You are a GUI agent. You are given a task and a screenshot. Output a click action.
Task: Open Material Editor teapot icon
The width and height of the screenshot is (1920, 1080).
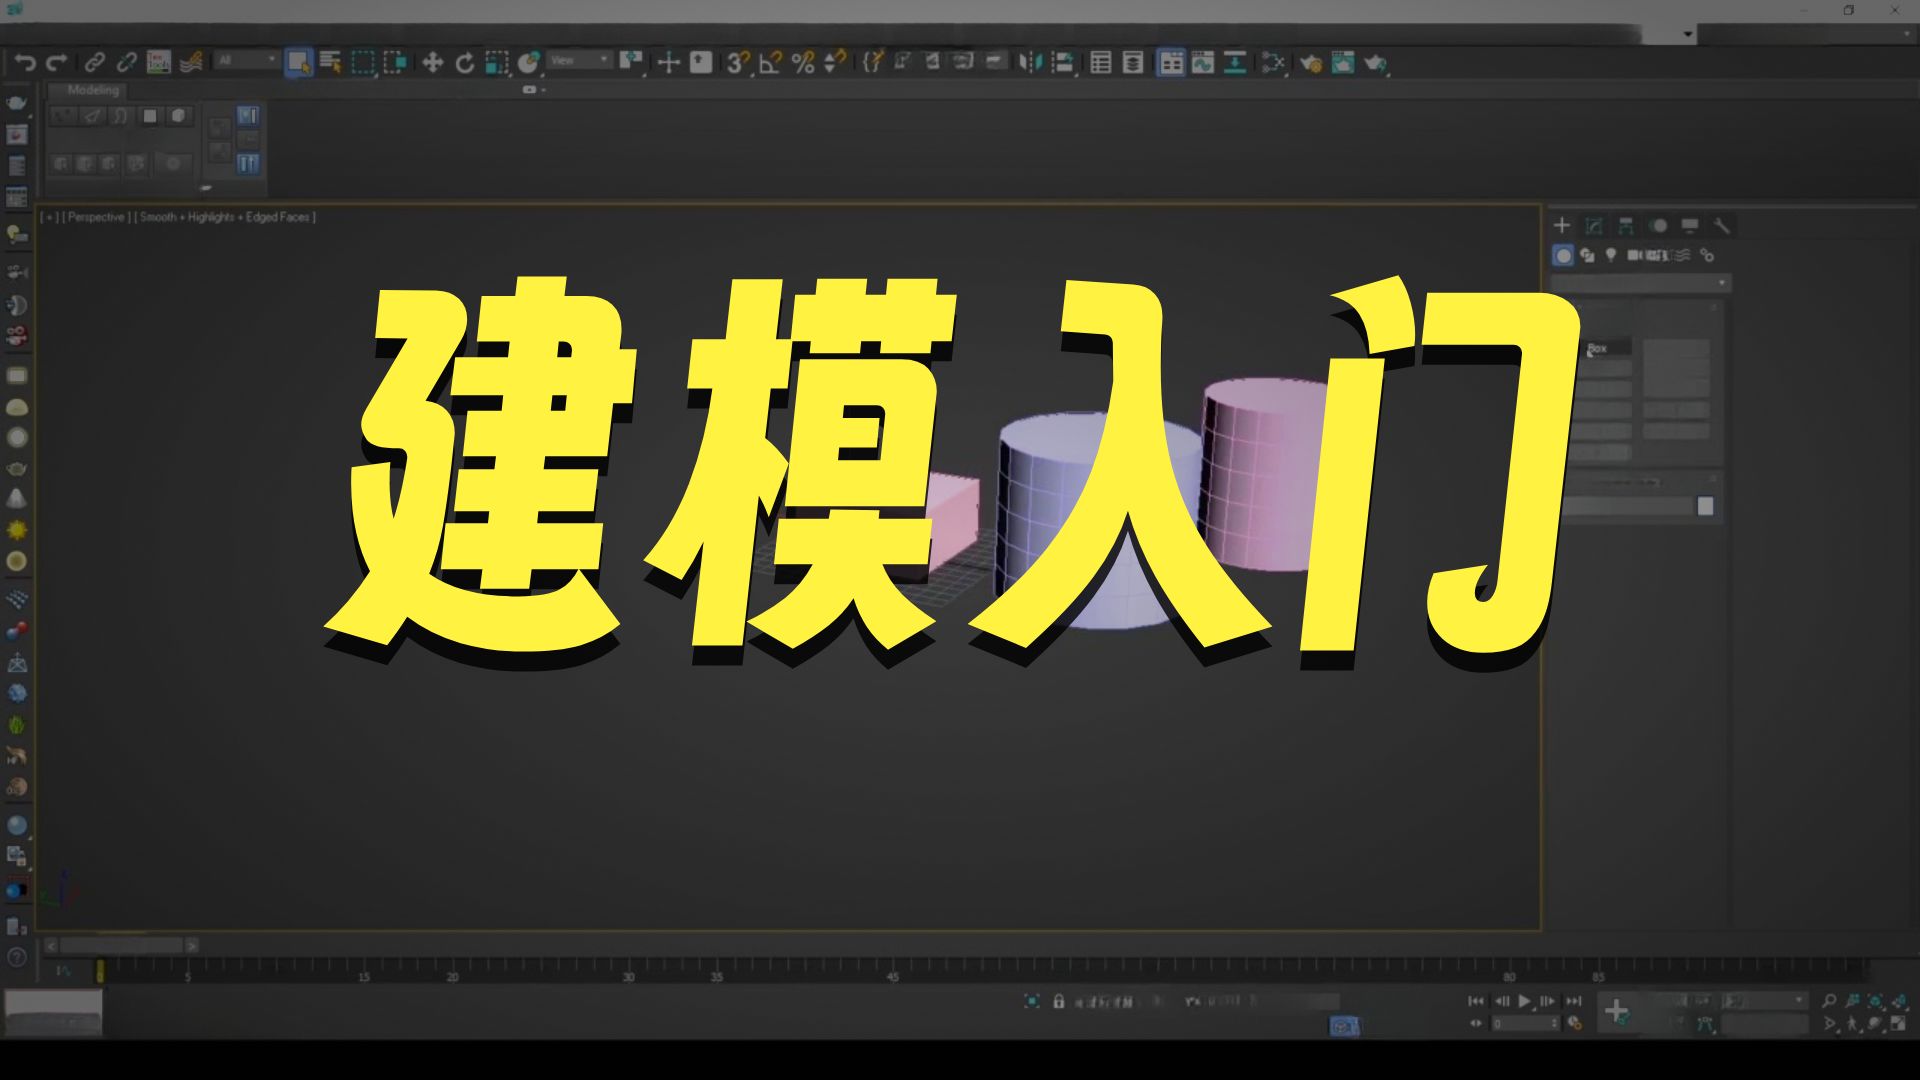(x=1273, y=63)
